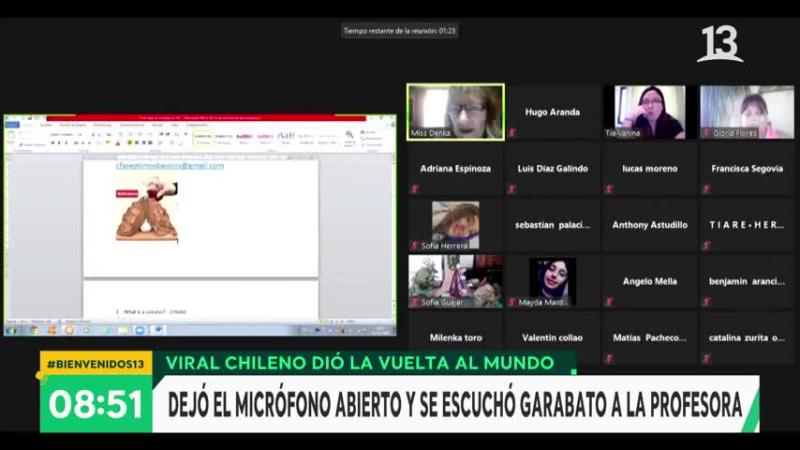Image resolution: width=800 pixels, height=450 pixels.
Task: Click the muted mic icon on Angelo Mella
Action: [609, 302]
